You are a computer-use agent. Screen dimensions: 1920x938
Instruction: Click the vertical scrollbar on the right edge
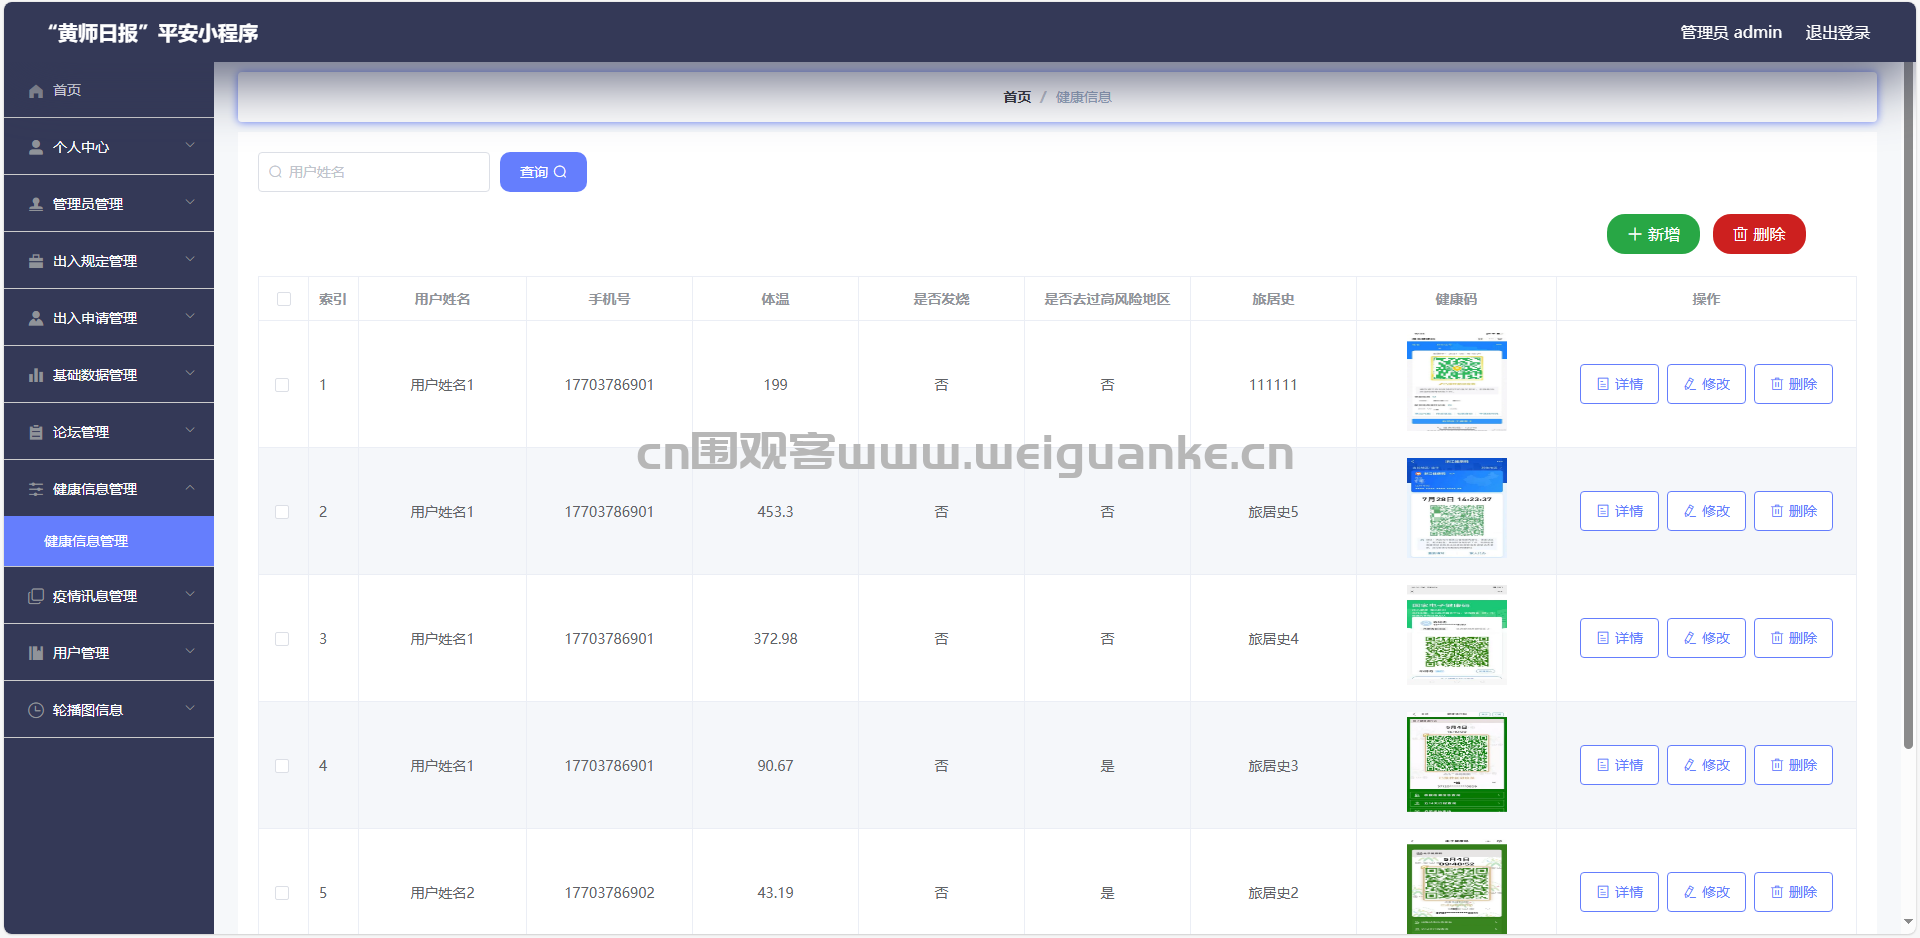pyautogui.click(x=1908, y=400)
